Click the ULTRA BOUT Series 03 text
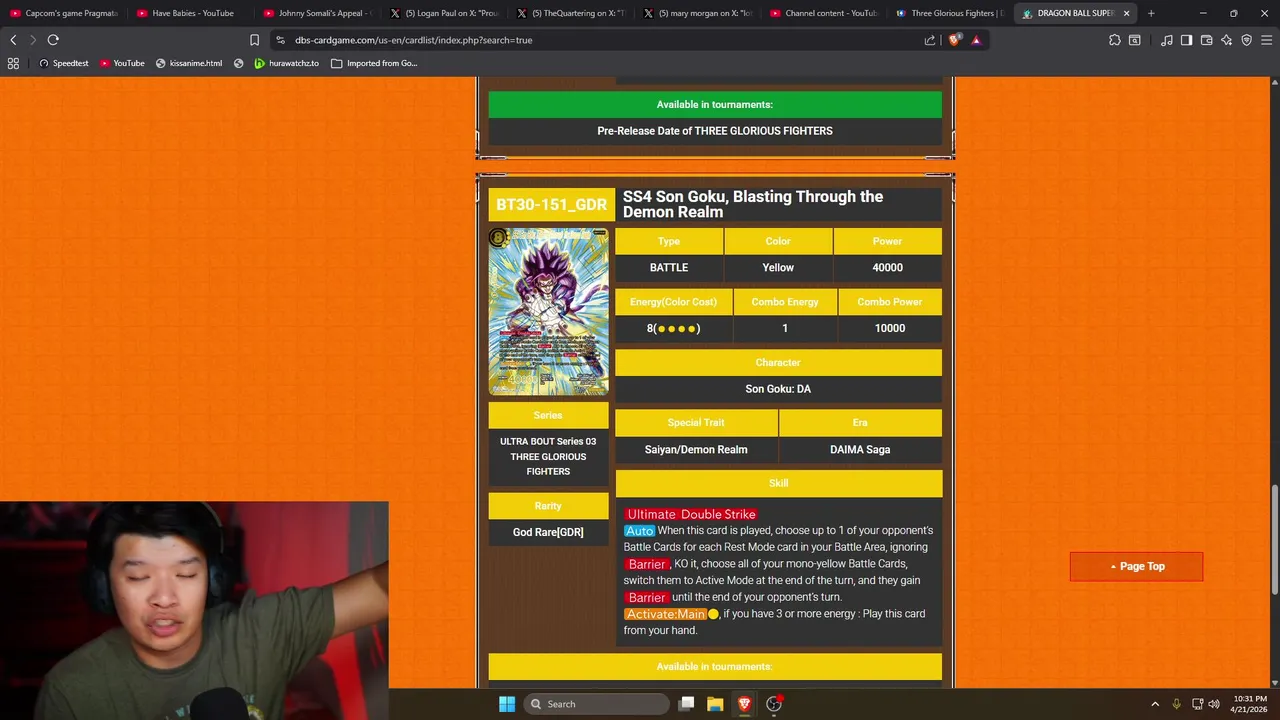Image resolution: width=1280 pixels, height=720 pixels. 548,441
